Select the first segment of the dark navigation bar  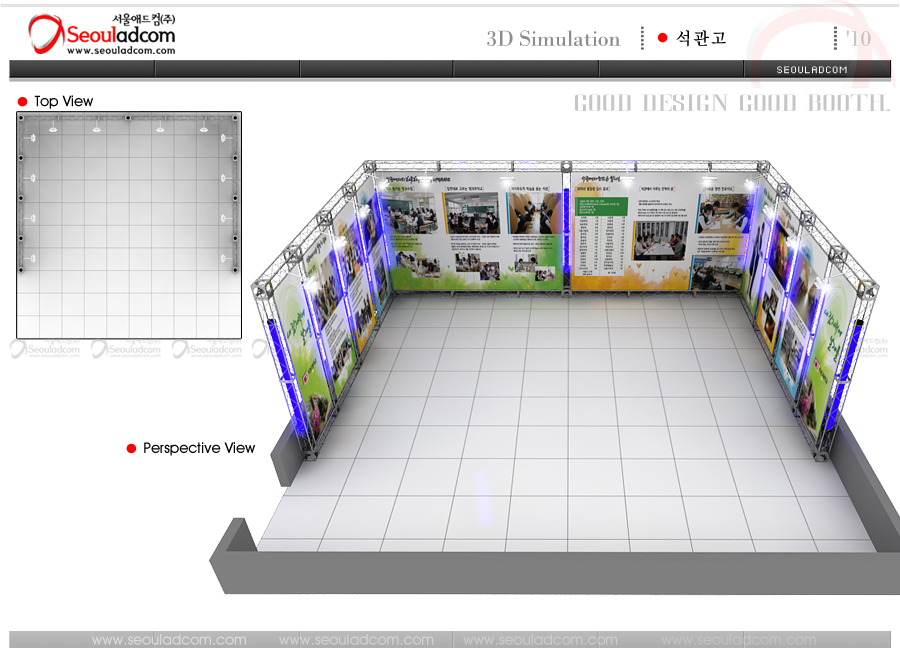[82, 69]
